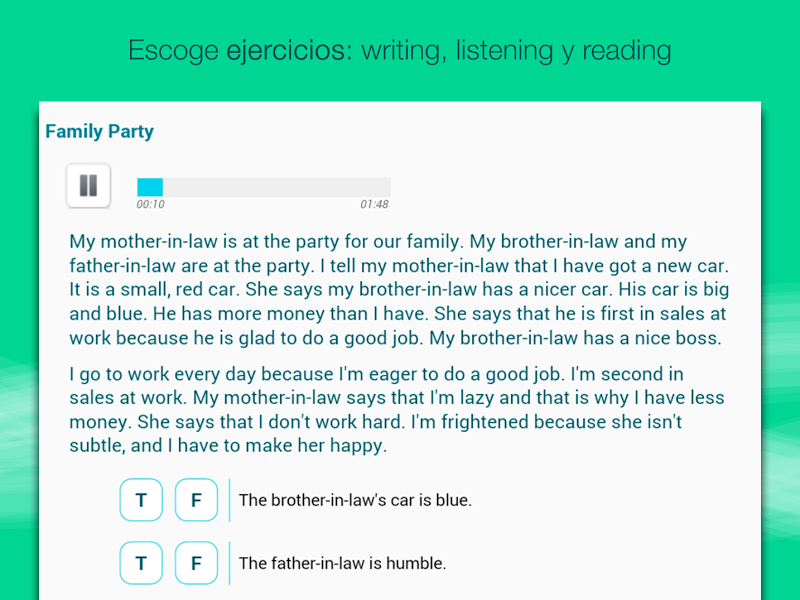
Task: Click the elapsed time label 00:10
Action: click(x=151, y=205)
